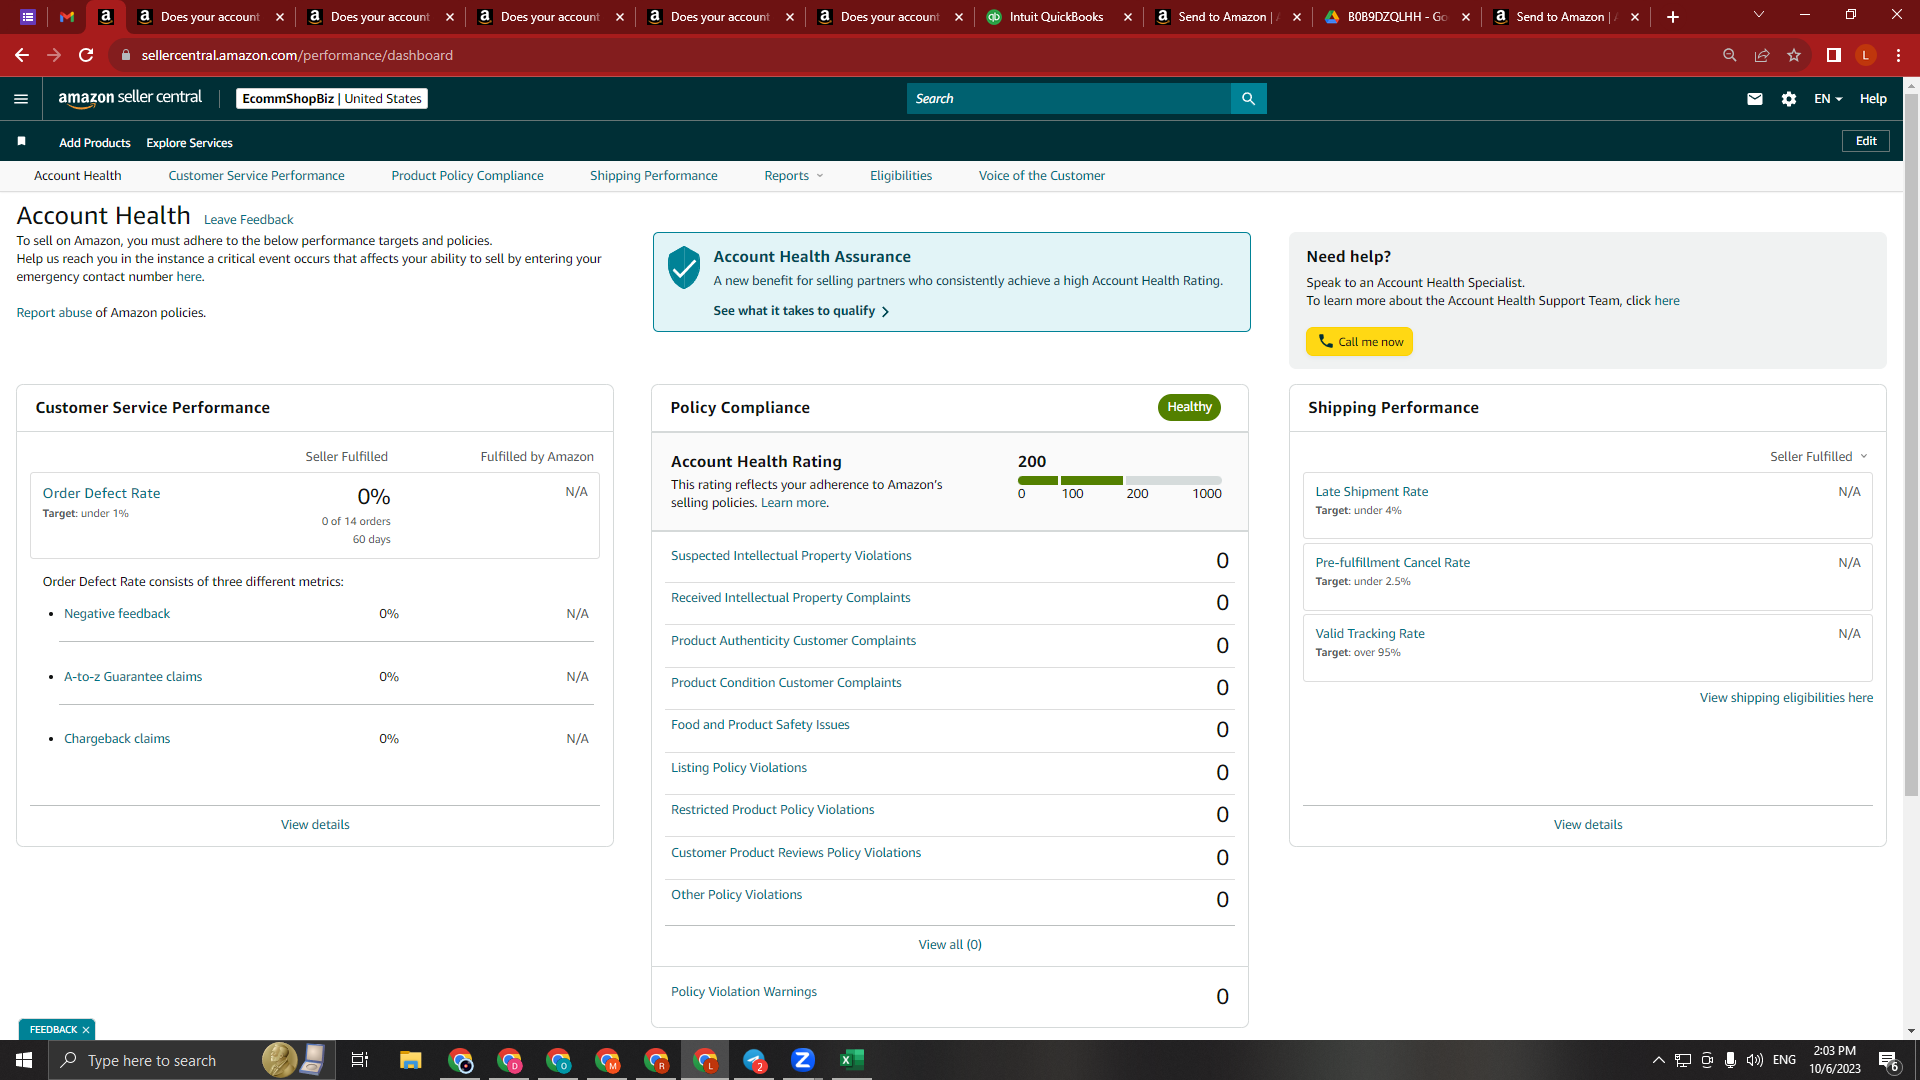The width and height of the screenshot is (1920, 1080).
Task: Click Add Products in the favorites bar
Action: coord(94,143)
